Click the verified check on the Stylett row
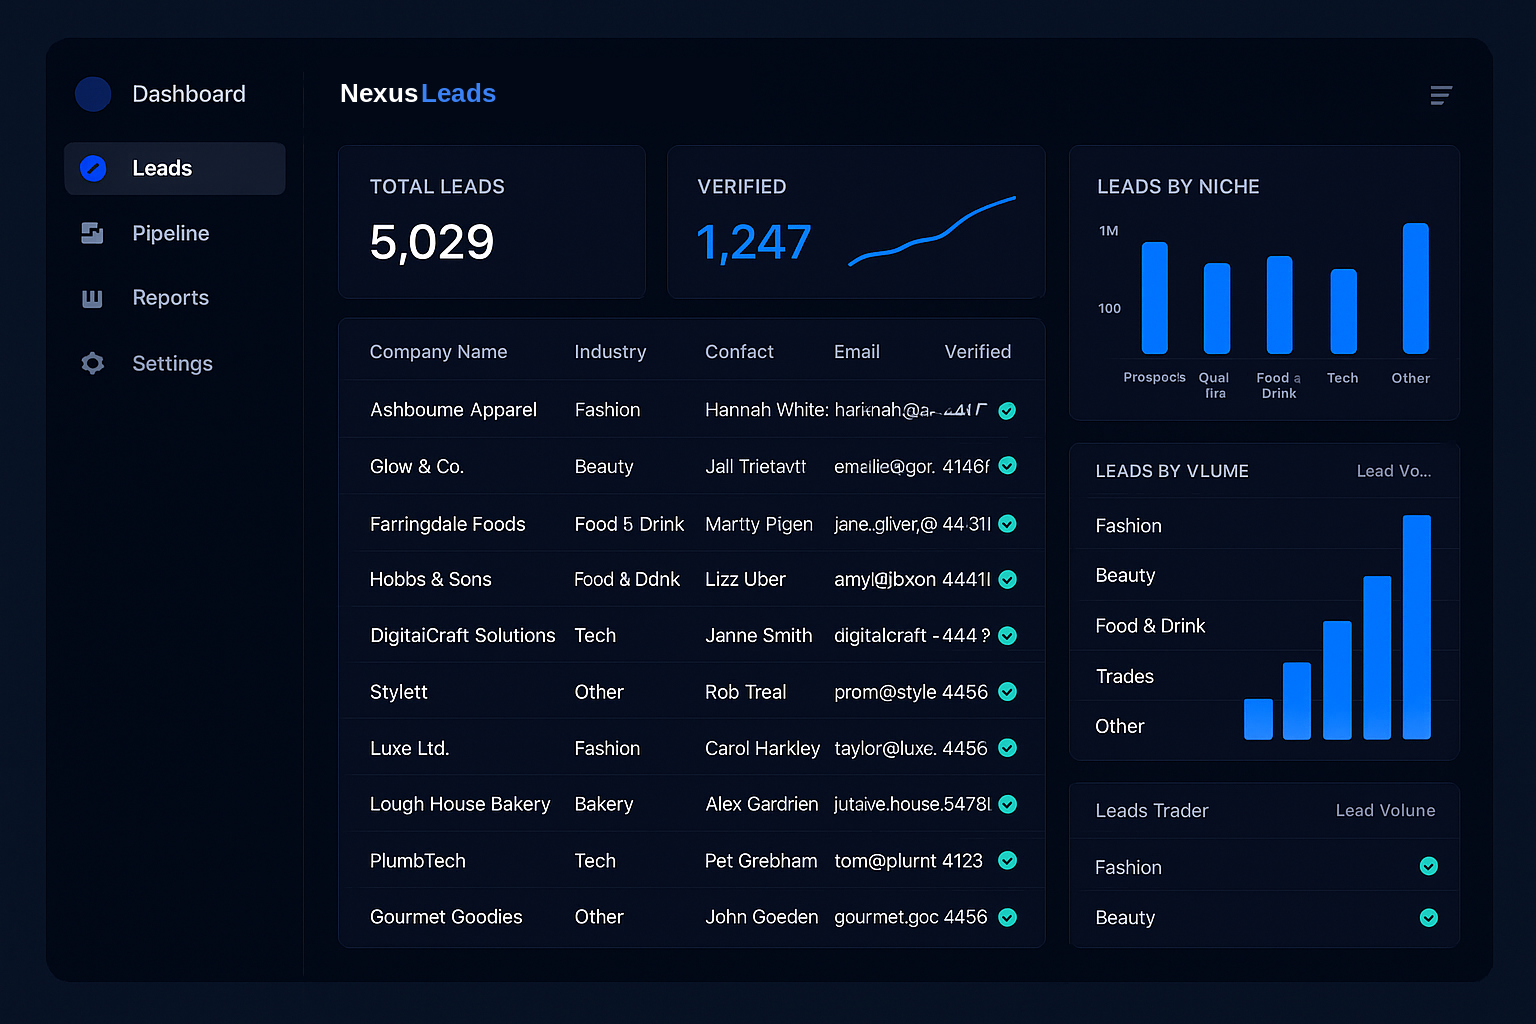This screenshot has width=1536, height=1024. (x=1006, y=691)
